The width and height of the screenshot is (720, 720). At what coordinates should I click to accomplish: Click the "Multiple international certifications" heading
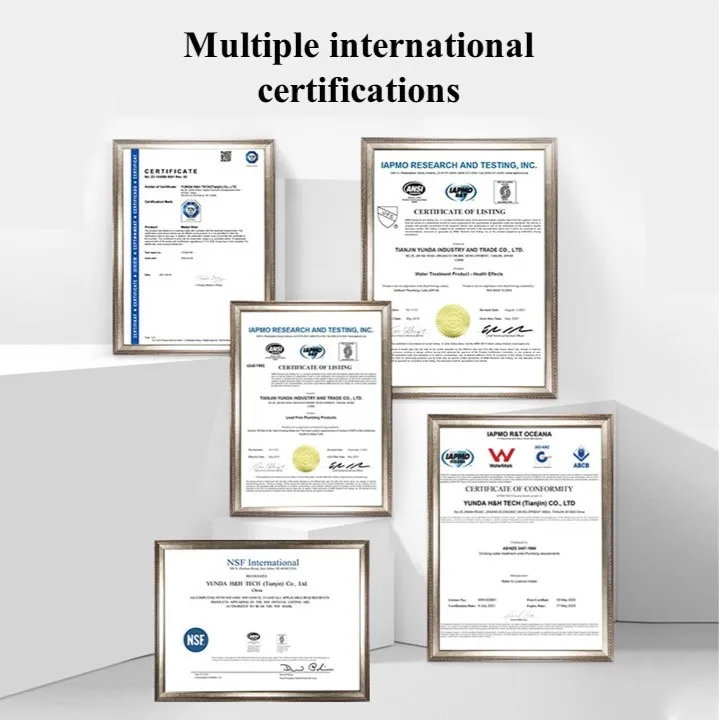(359, 68)
